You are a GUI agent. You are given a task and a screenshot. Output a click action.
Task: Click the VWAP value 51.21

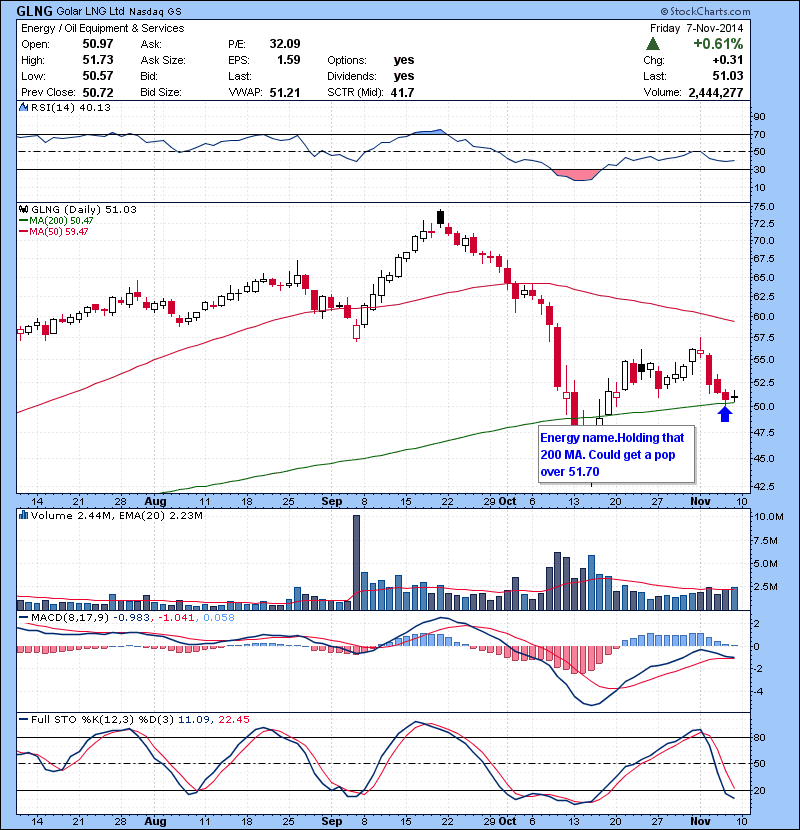(284, 93)
